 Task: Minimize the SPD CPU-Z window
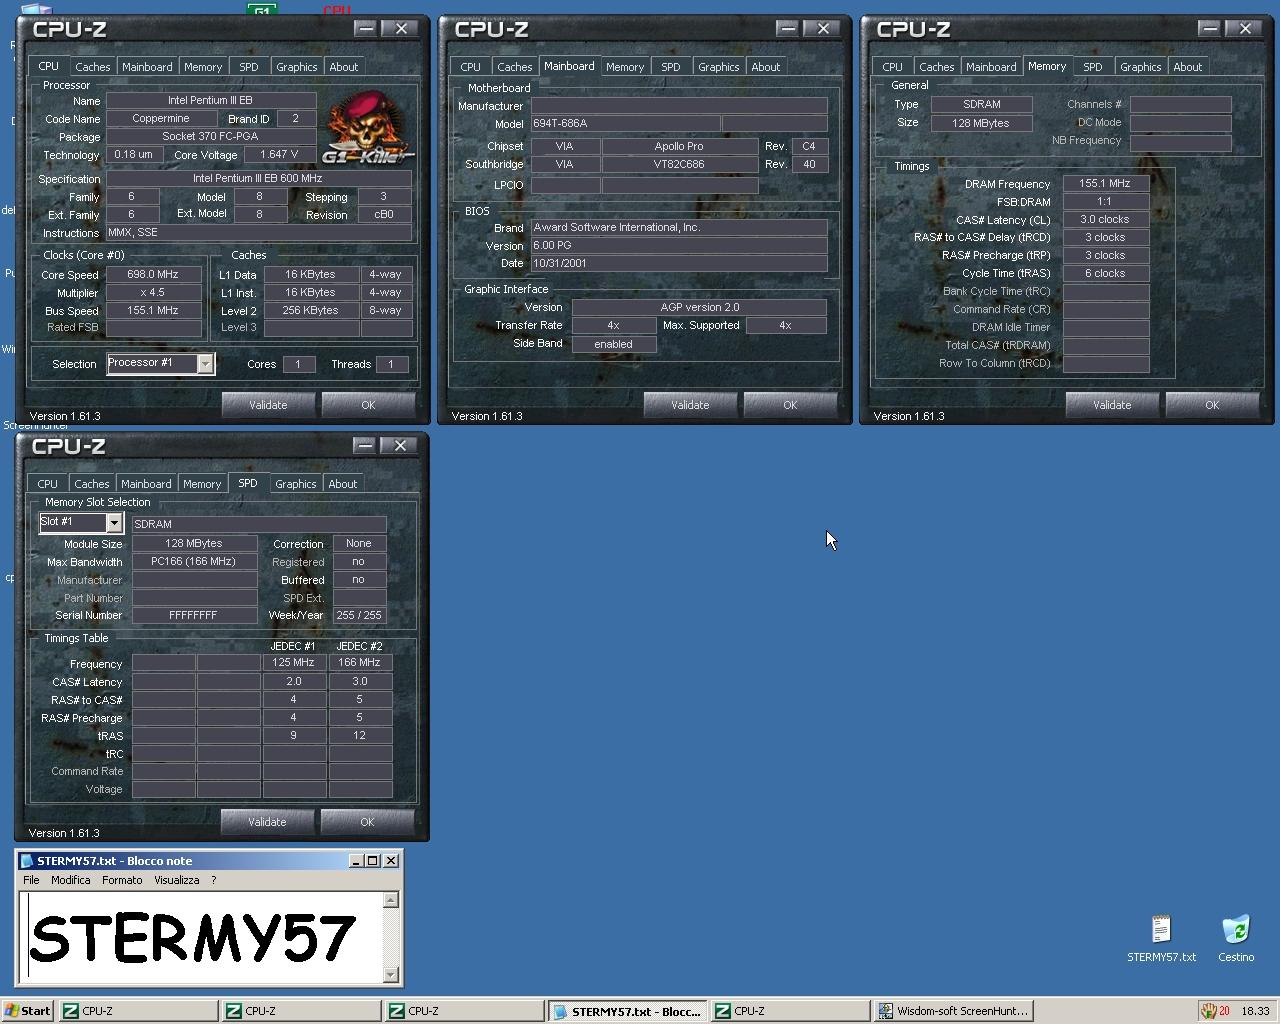coord(365,446)
